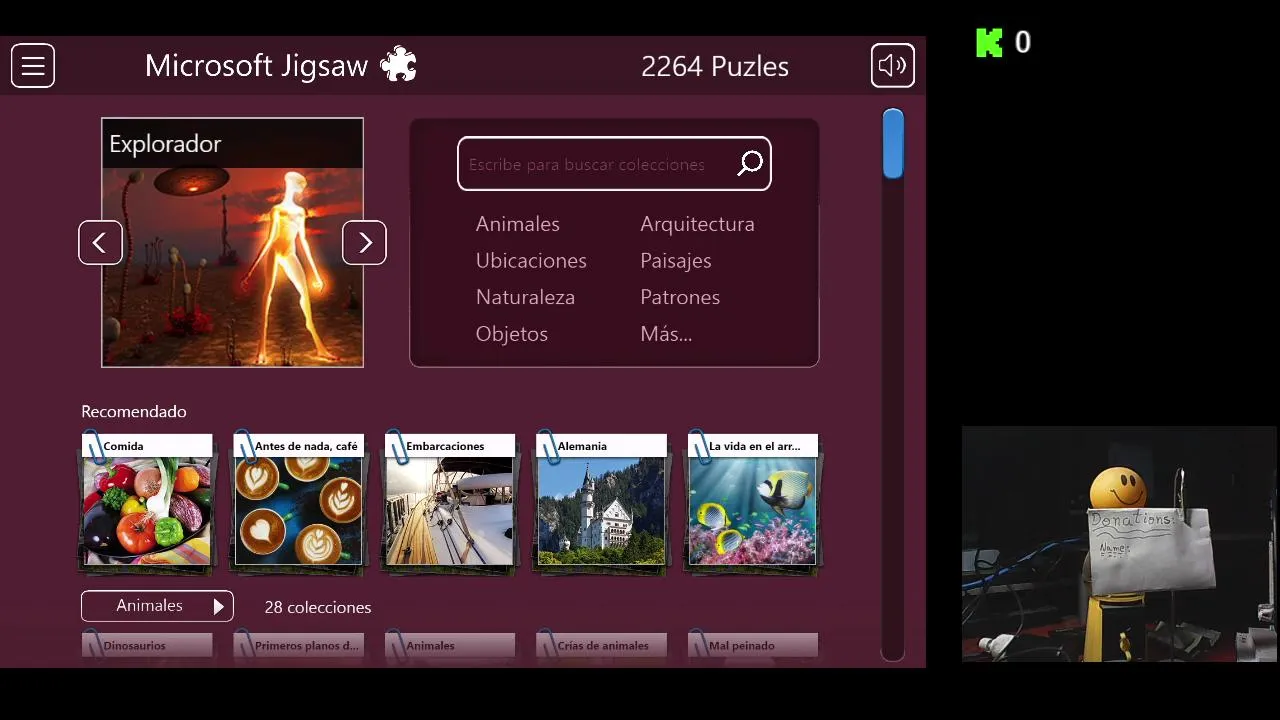The image size is (1280, 720).
Task: Open the Animales collection card below
Action: [450, 646]
